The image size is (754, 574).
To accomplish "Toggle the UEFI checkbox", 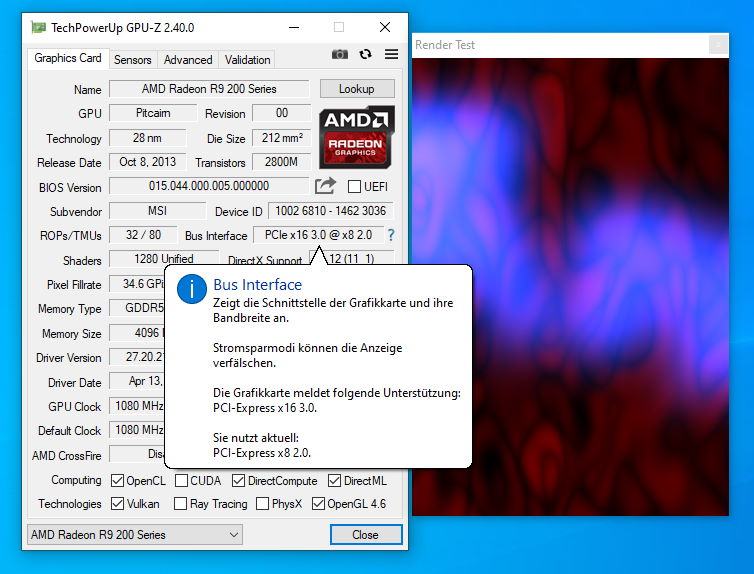I will (x=354, y=187).
